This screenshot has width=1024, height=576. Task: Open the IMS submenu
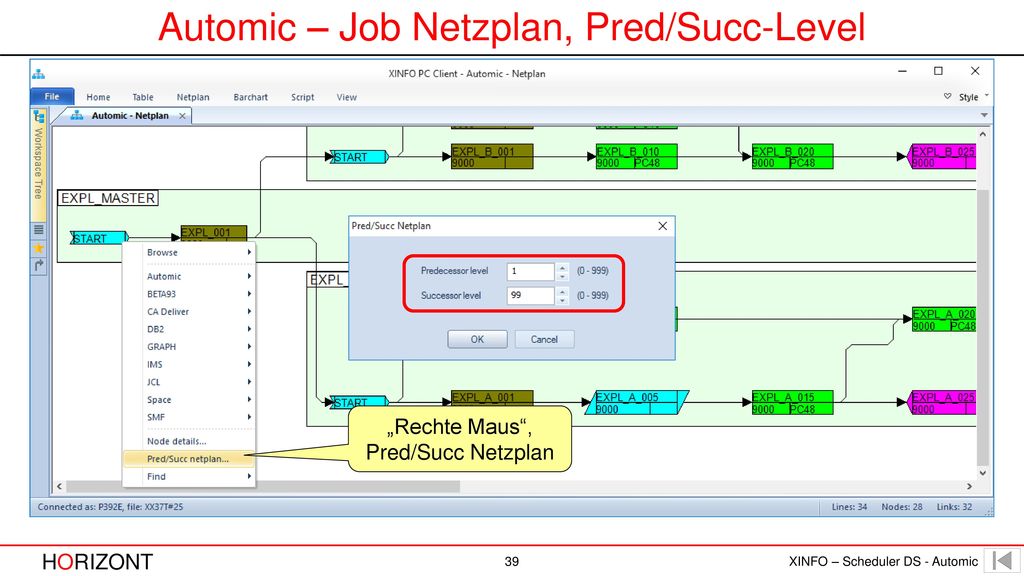click(x=189, y=364)
